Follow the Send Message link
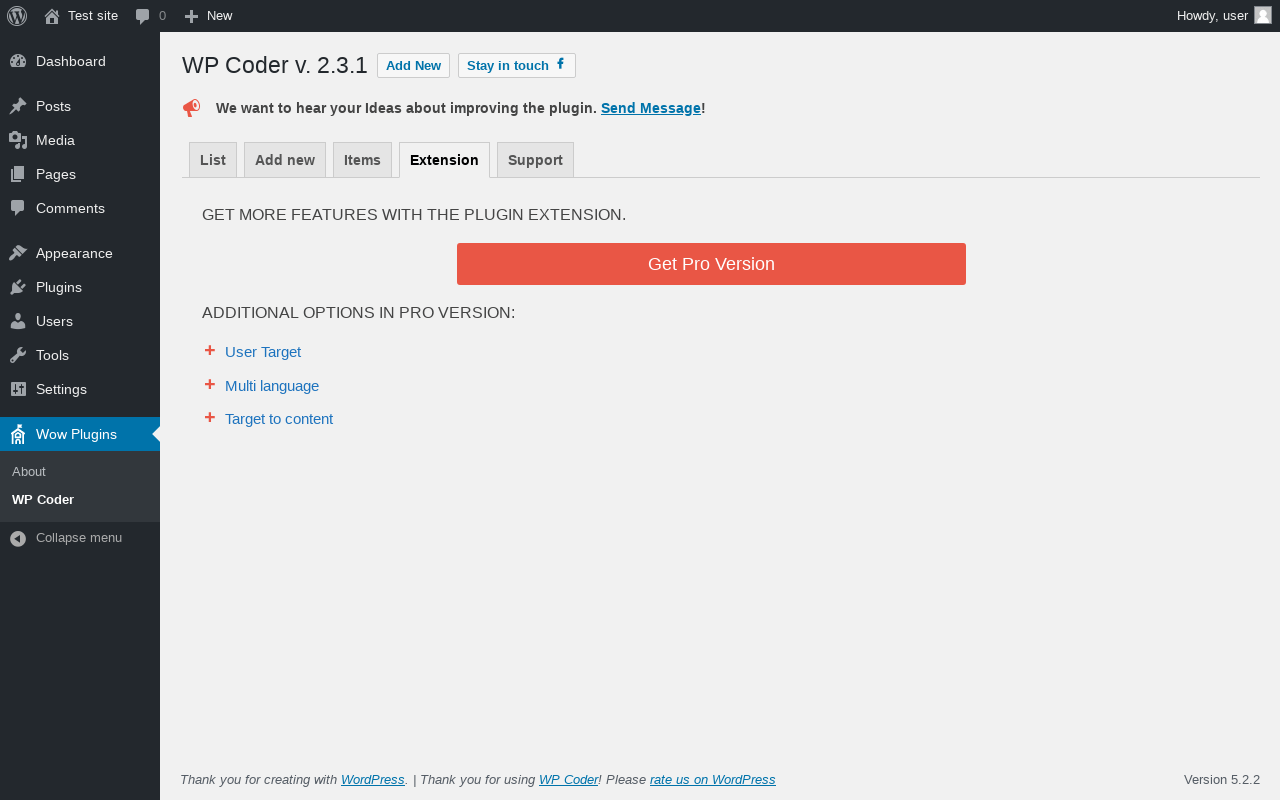 pyautogui.click(x=651, y=108)
